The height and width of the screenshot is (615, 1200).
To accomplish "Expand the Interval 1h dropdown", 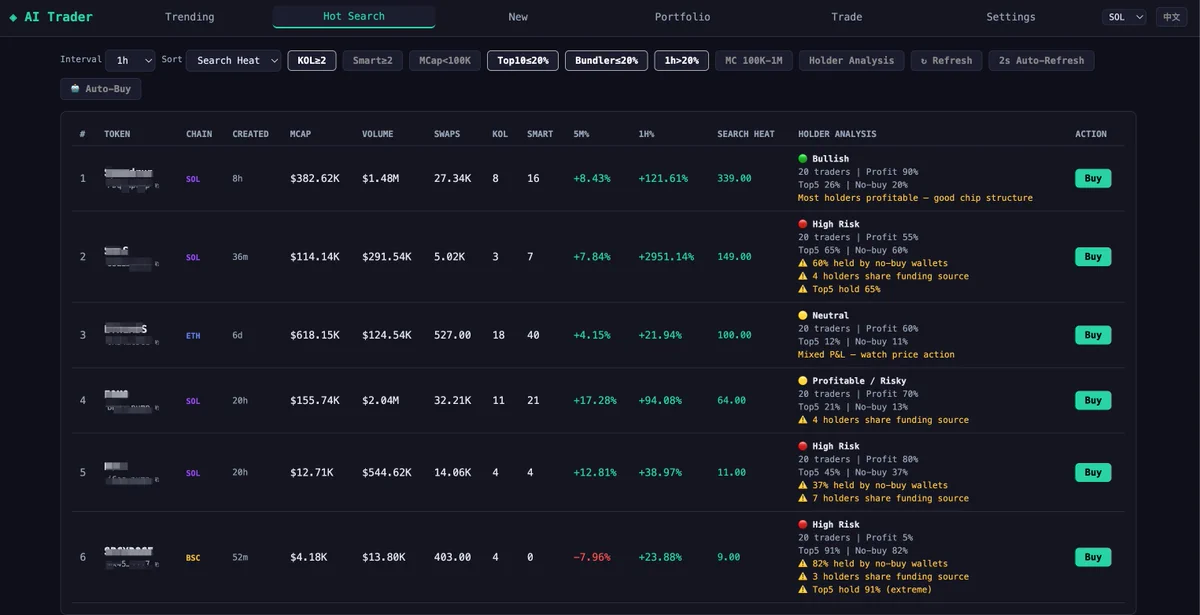I will tap(130, 60).
